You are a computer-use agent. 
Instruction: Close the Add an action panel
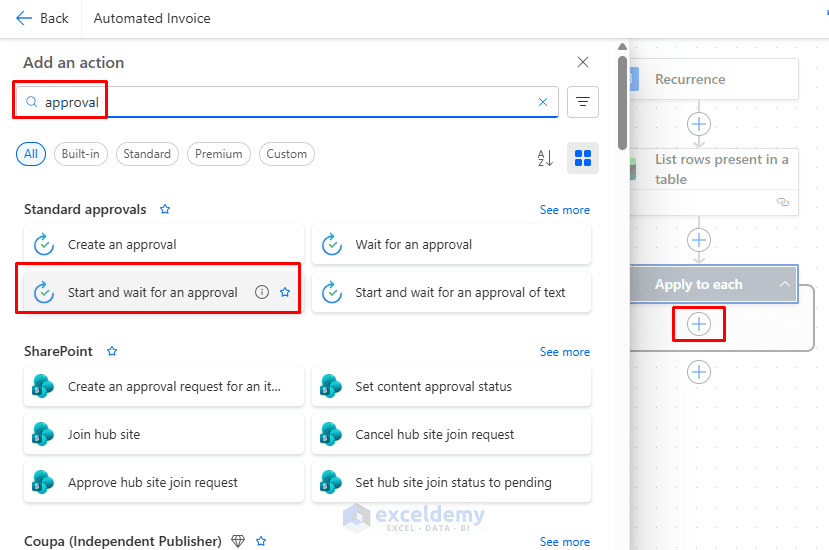click(x=583, y=62)
